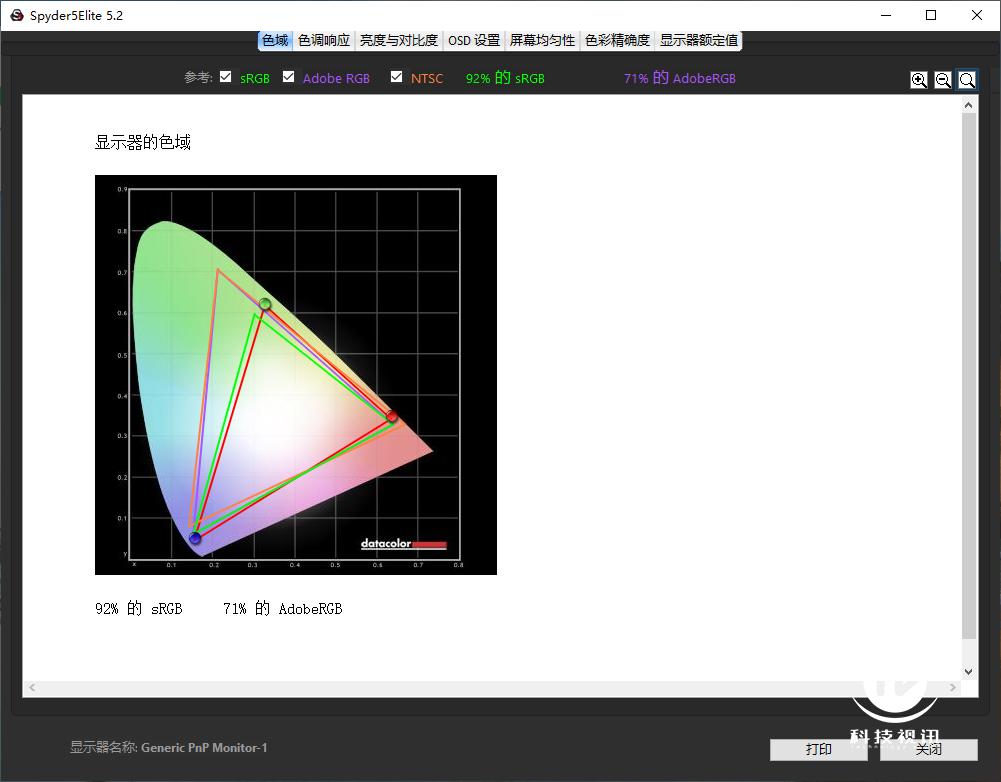Click the scroll down arrow of vertical scrollbar
The height and width of the screenshot is (782, 1001).
968,671
